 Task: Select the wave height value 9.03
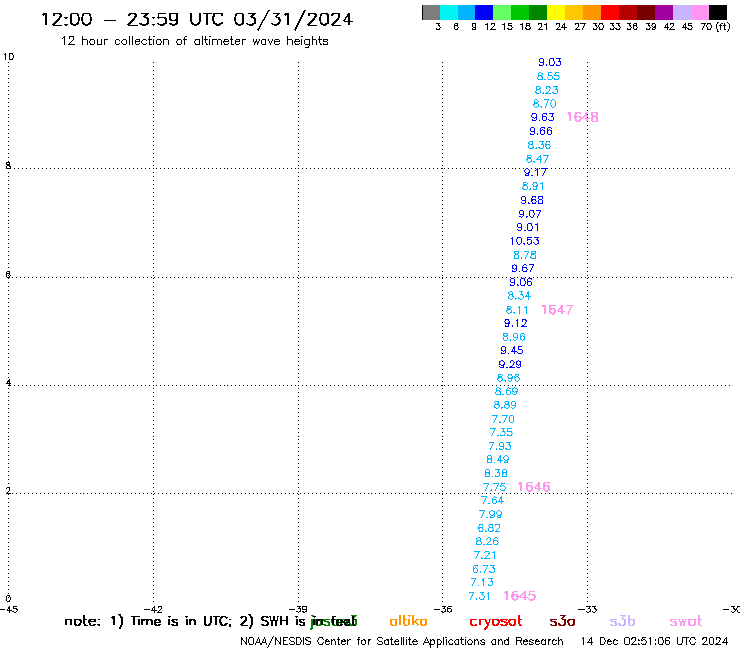(550, 62)
